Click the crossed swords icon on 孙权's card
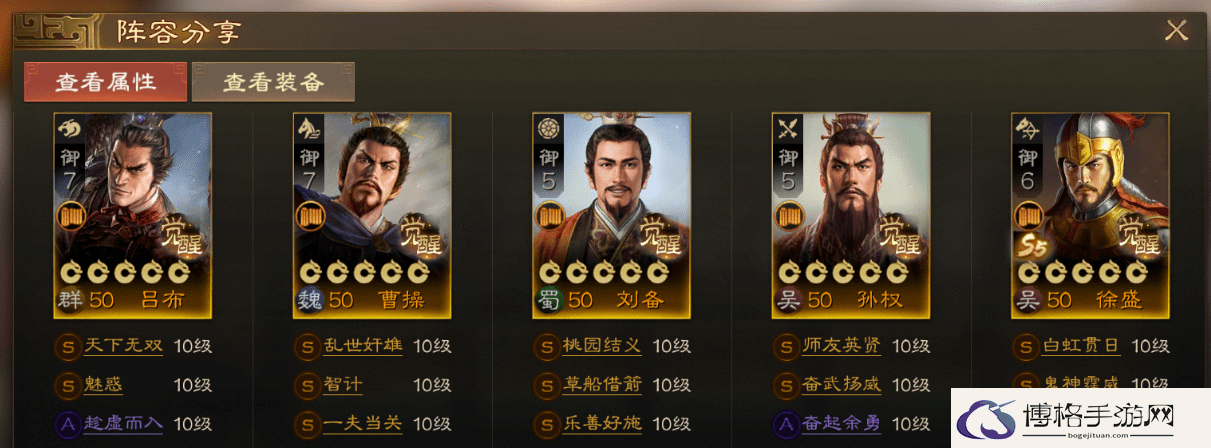 point(789,129)
